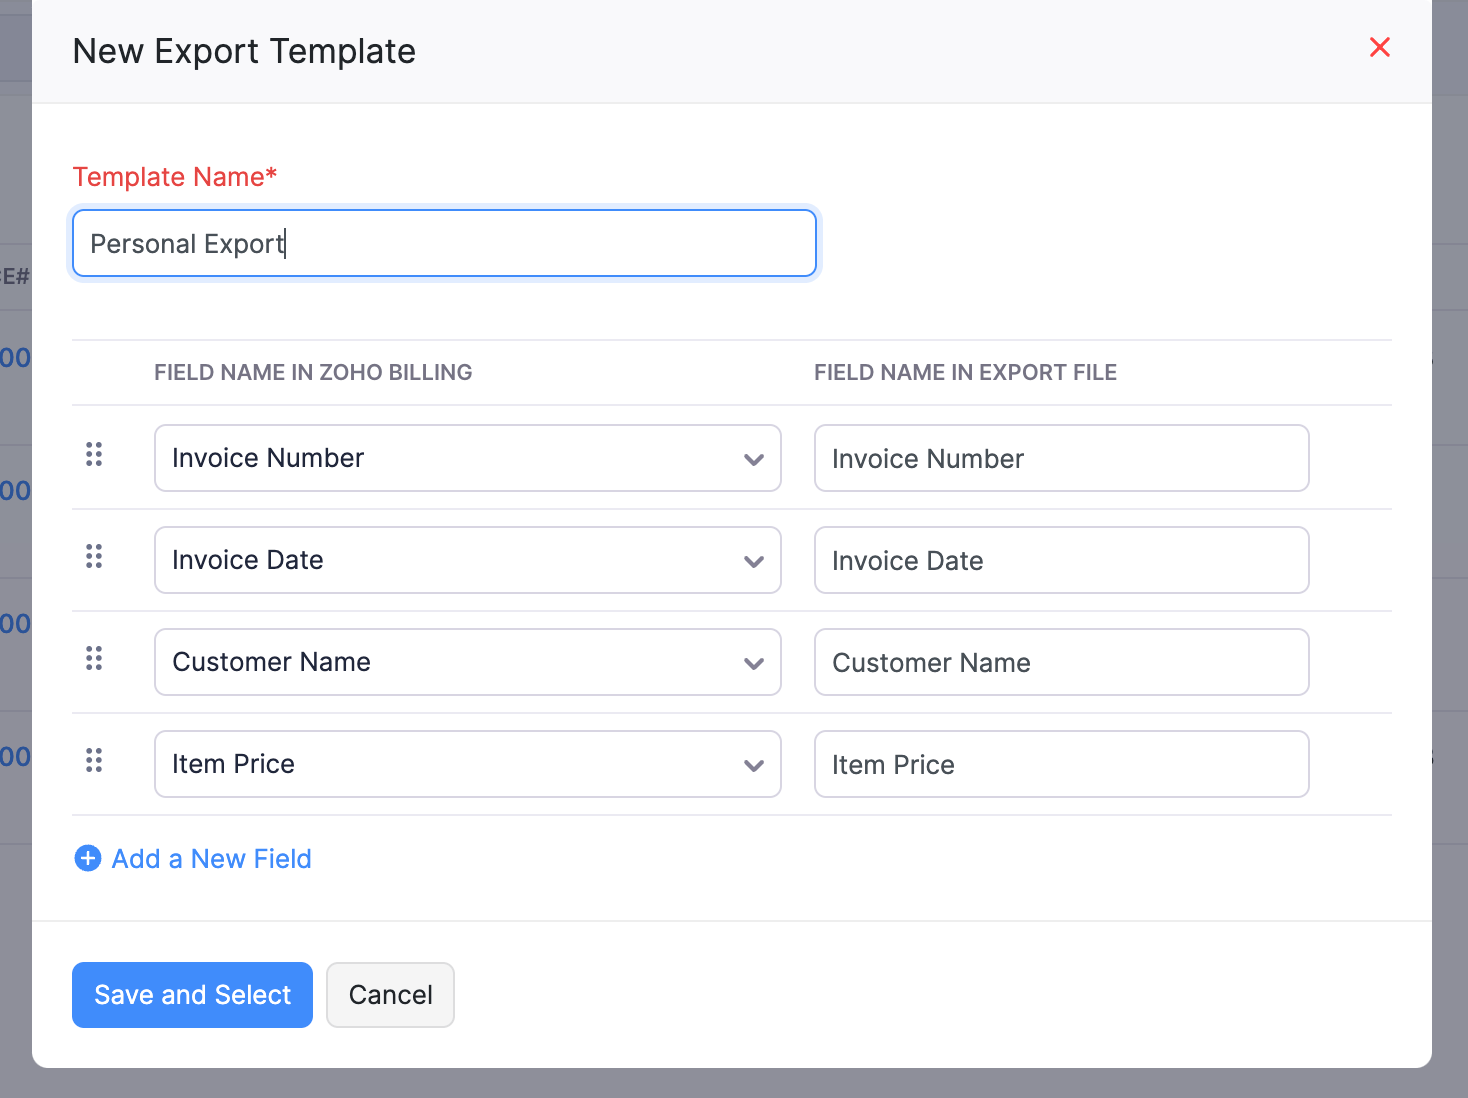Image resolution: width=1468 pixels, height=1098 pixels.
Task: Grab the drag handle beside Customer Name row
Action: coord(94,658)
